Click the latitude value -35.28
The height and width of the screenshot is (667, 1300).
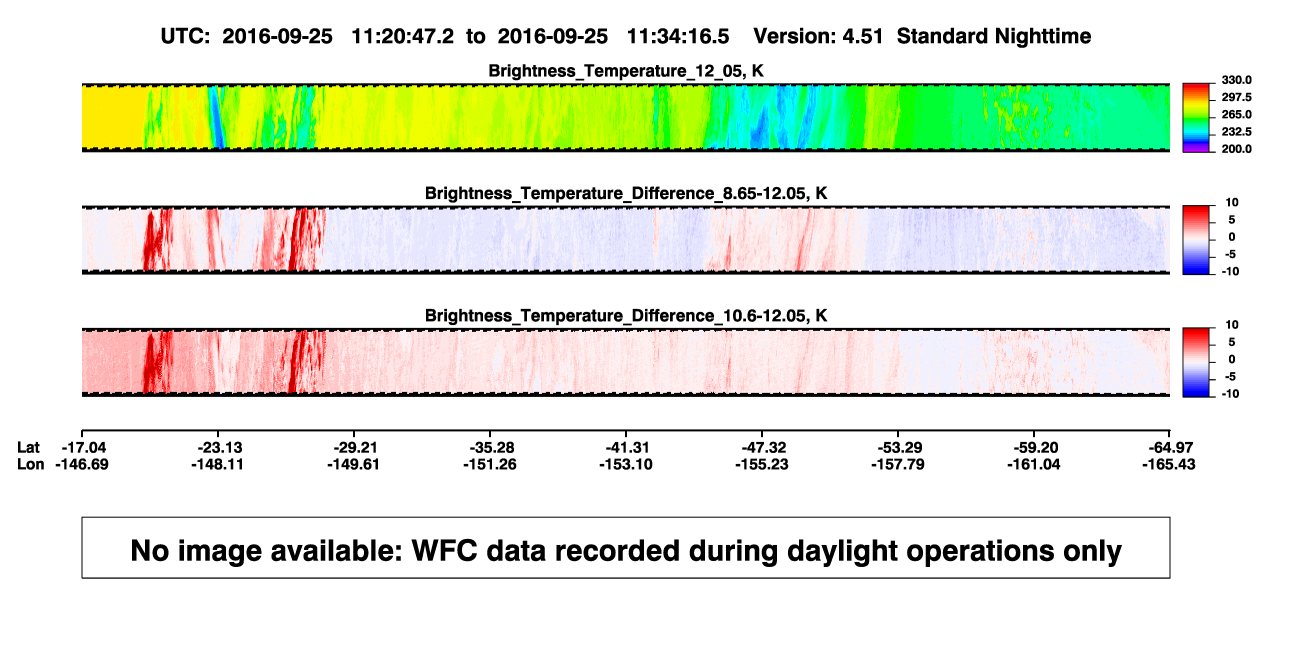tap(491, 447)
